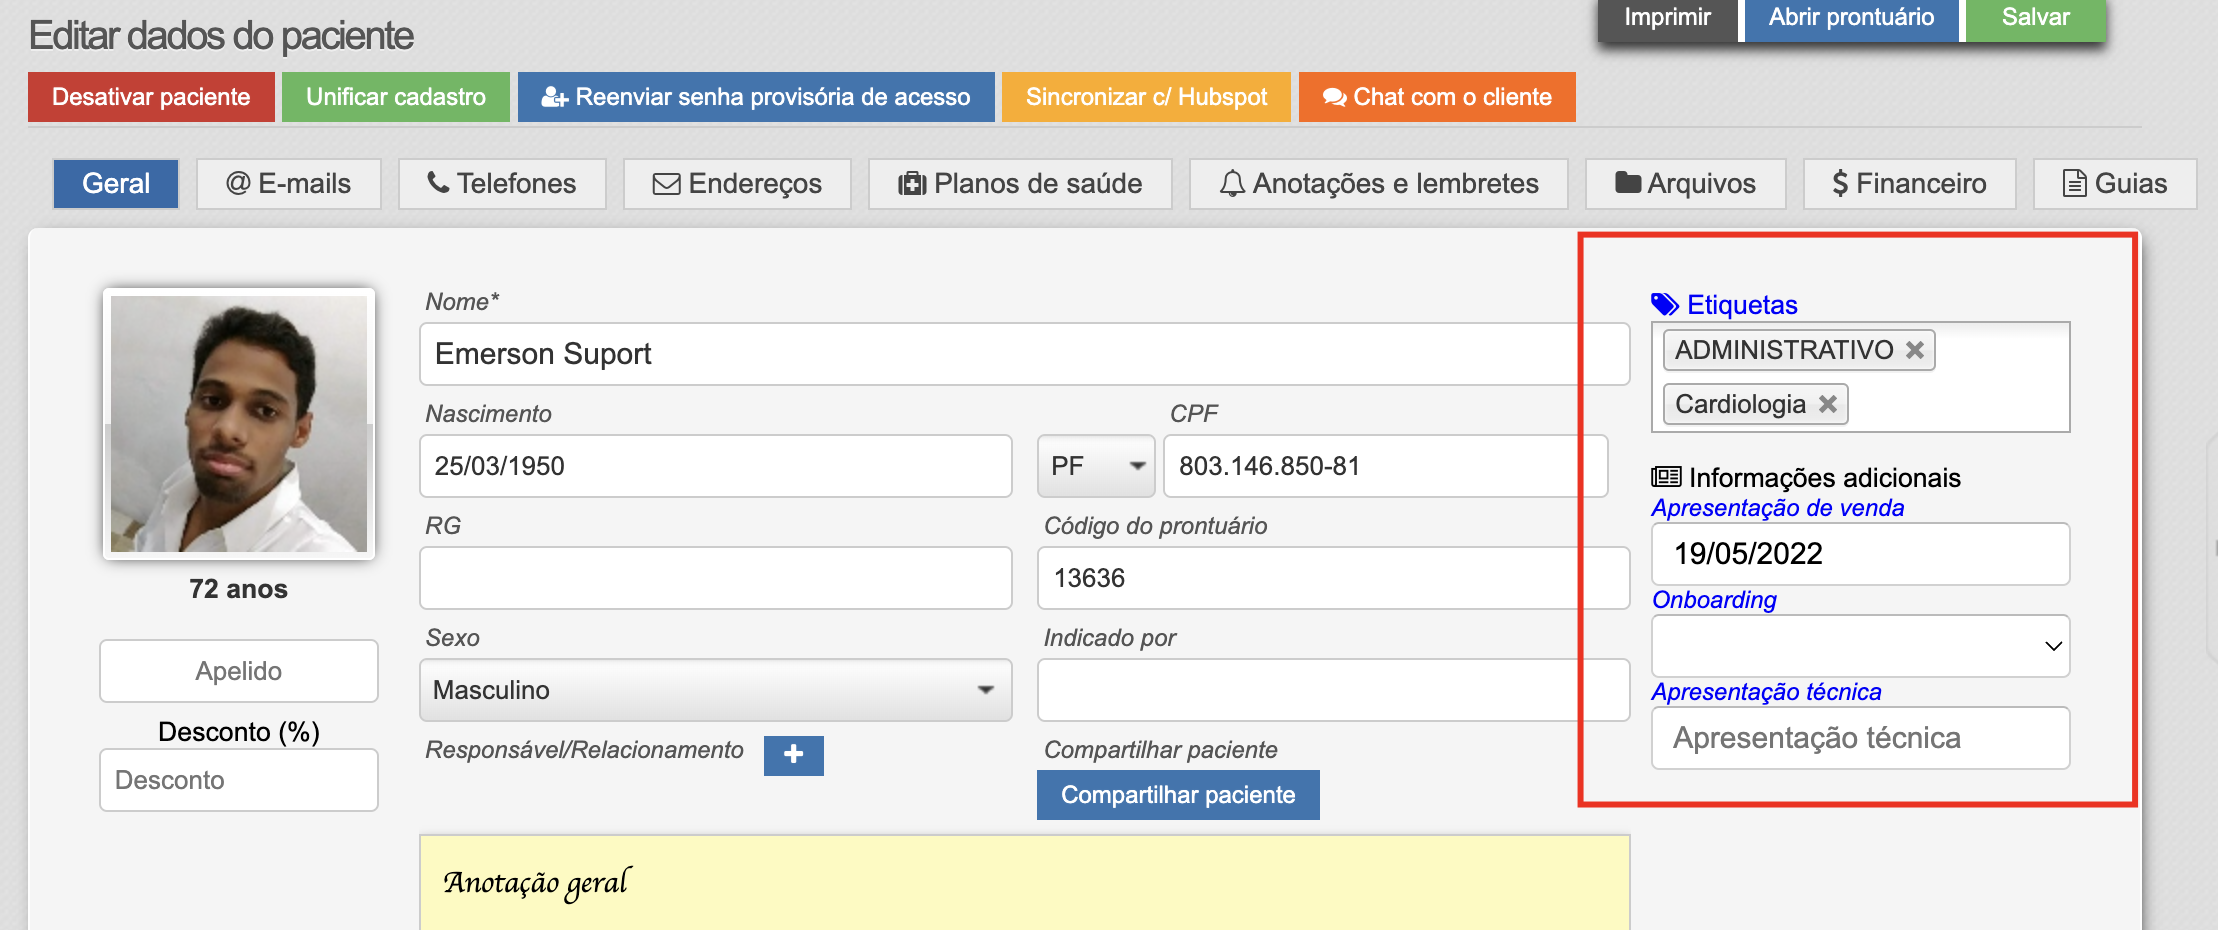Open the Sexo dropdown showing Masculino
The height and width of the screenshot is (930, 2218).
716,690
